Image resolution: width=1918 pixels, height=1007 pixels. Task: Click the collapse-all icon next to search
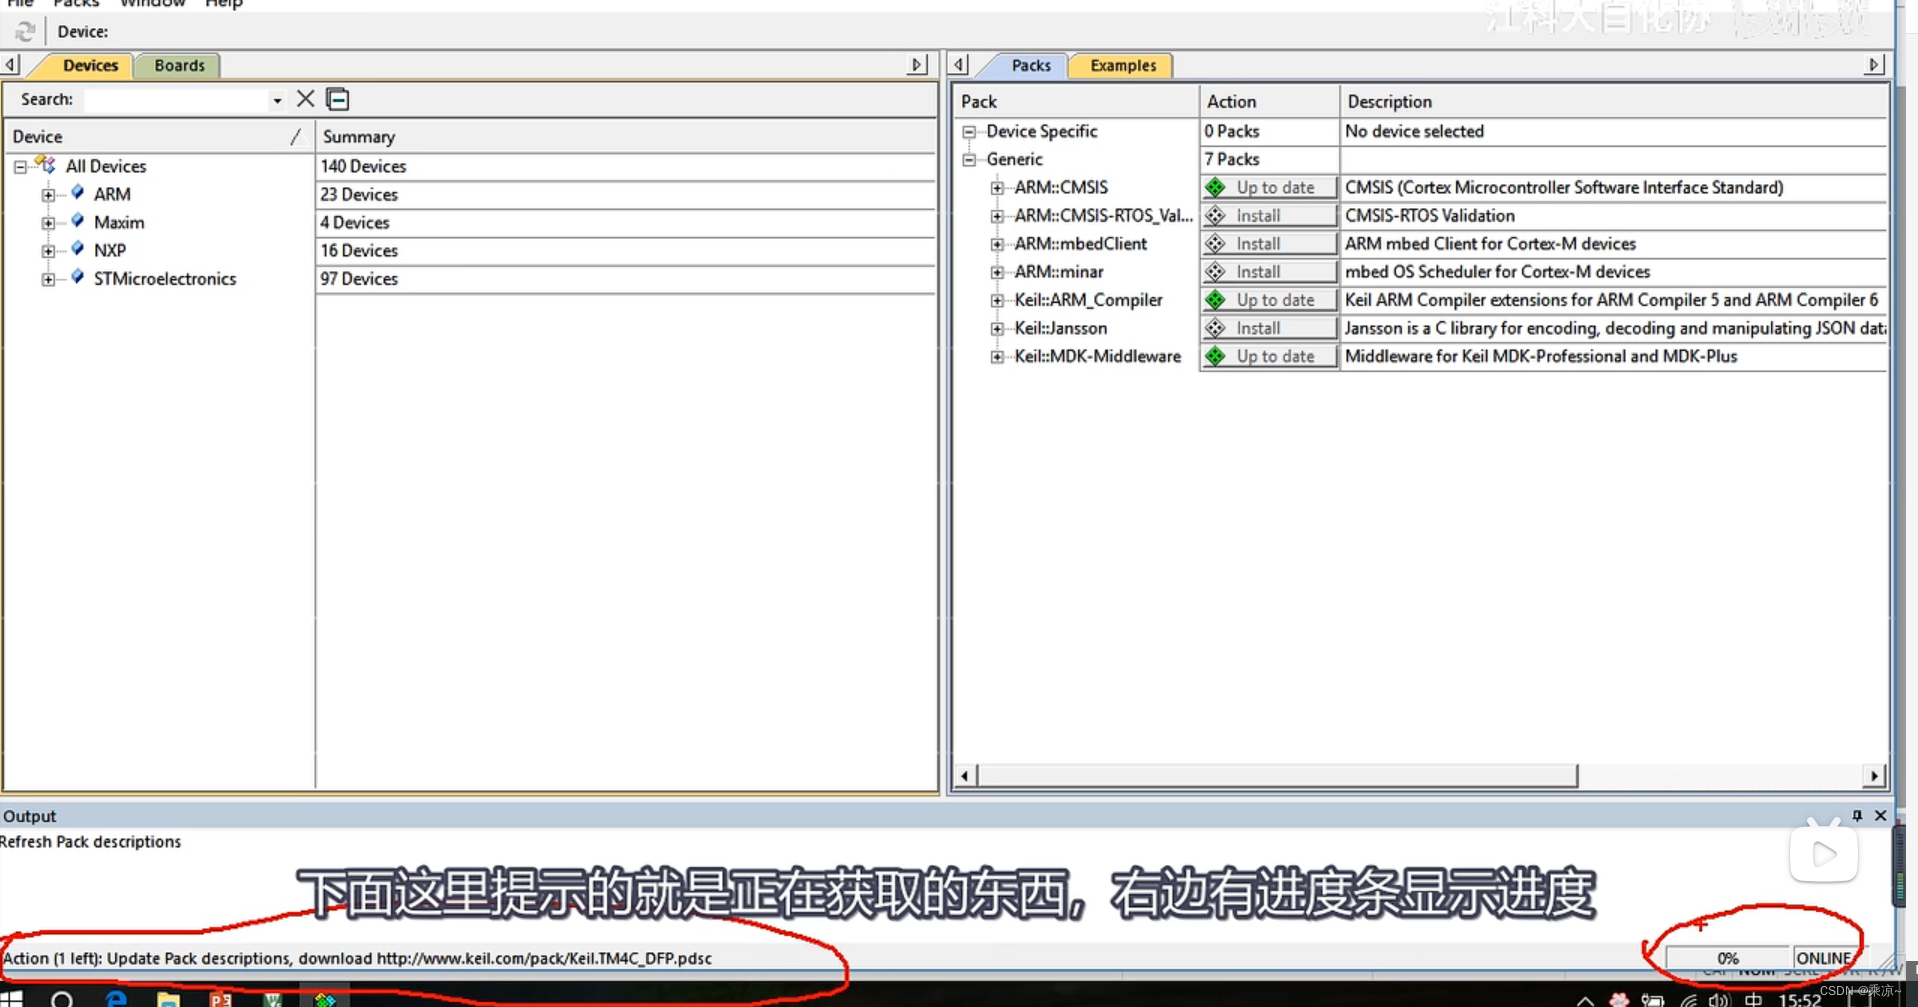tap(338, 99)
